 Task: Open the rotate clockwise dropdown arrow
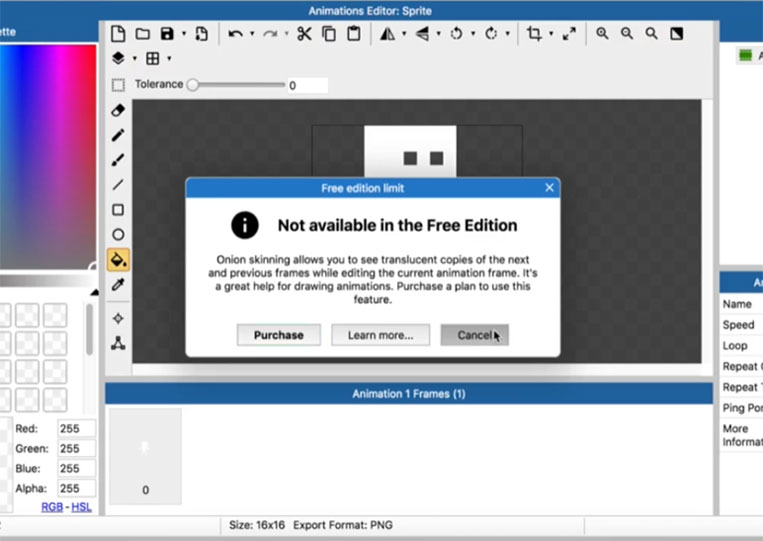click(508, 34)
